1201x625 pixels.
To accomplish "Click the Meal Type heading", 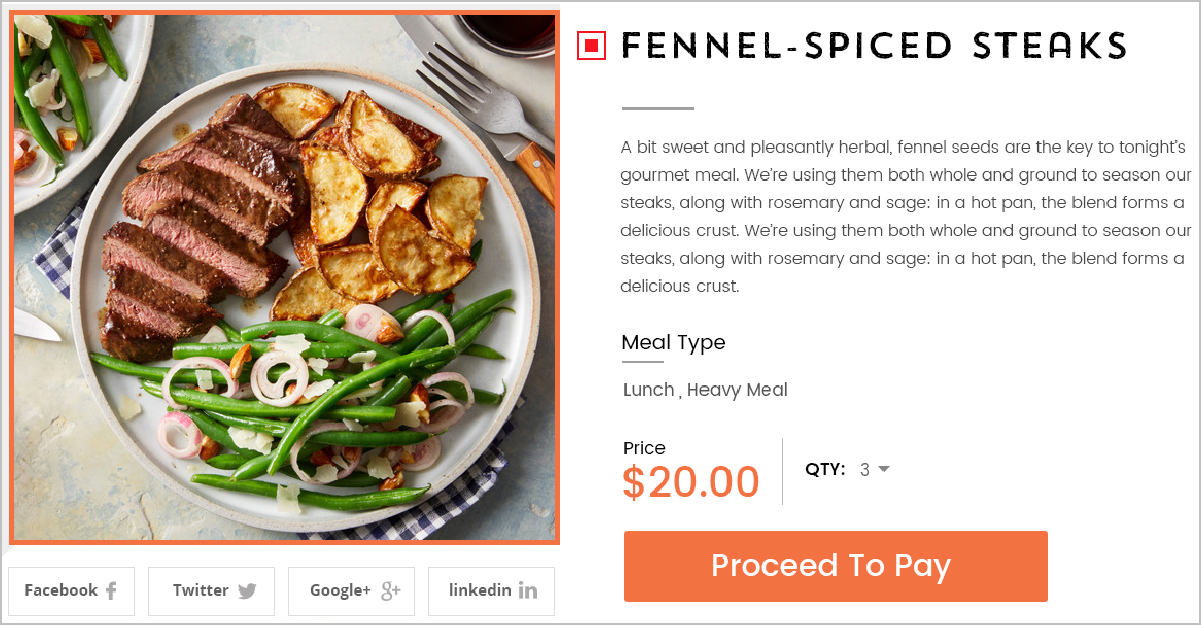I will [x=673, y=342].
